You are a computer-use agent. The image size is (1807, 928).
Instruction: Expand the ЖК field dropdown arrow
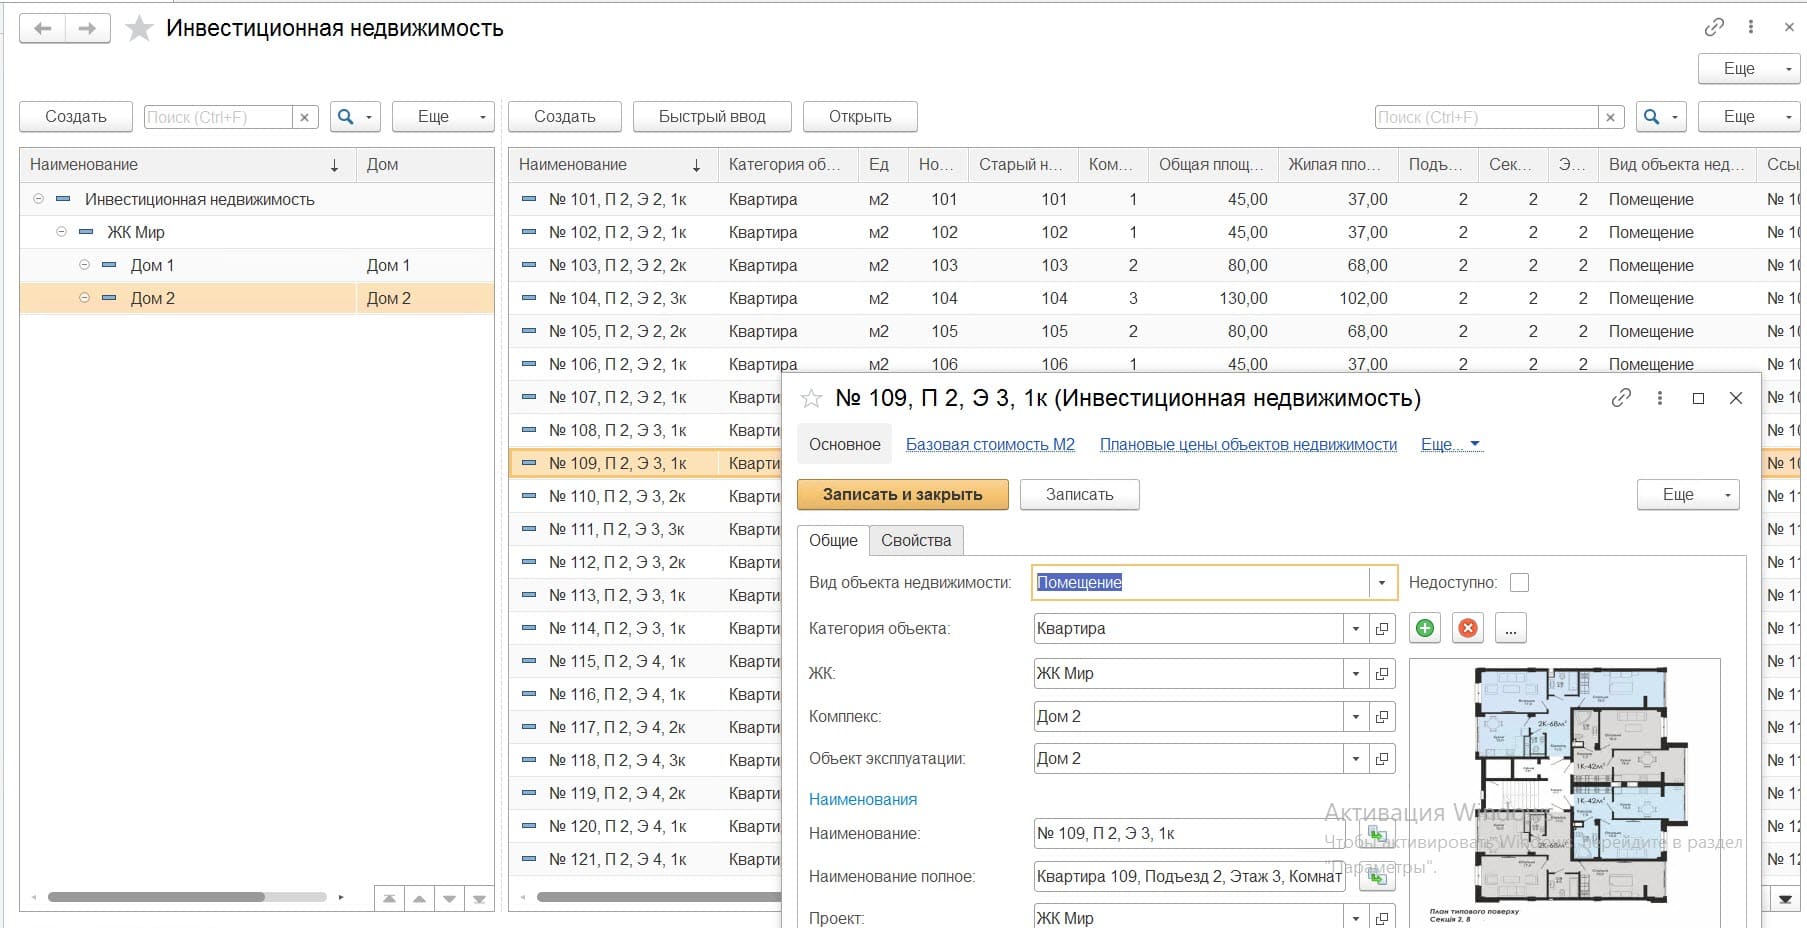[1356, 674]
